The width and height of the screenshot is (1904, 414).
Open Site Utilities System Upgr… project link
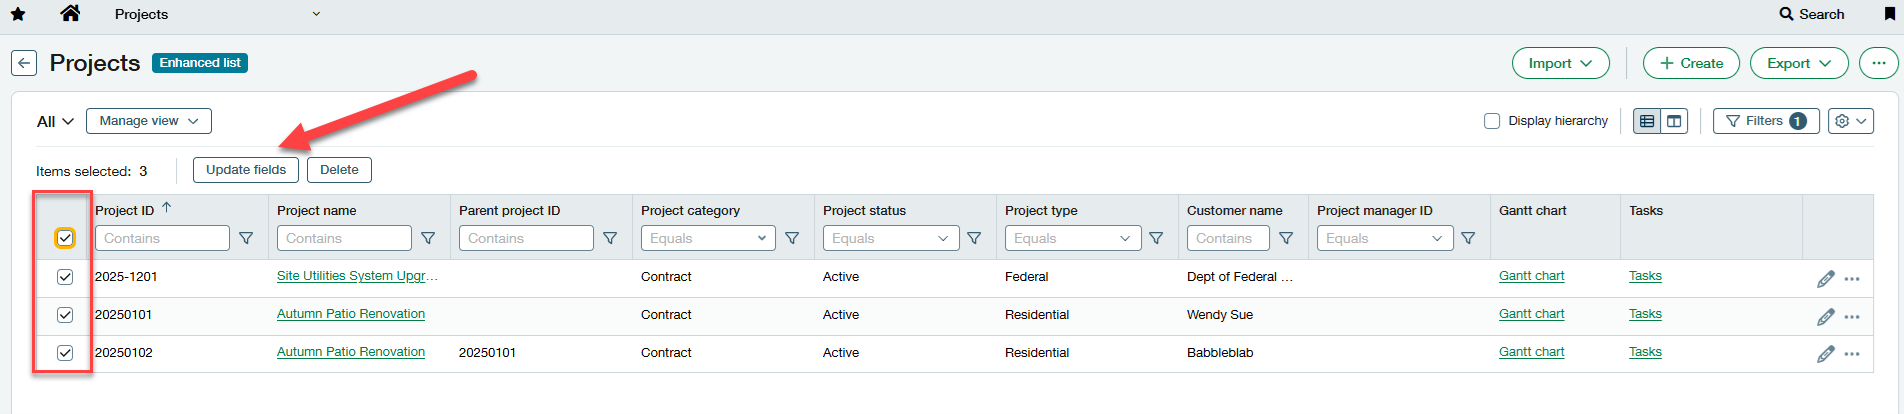357,276
